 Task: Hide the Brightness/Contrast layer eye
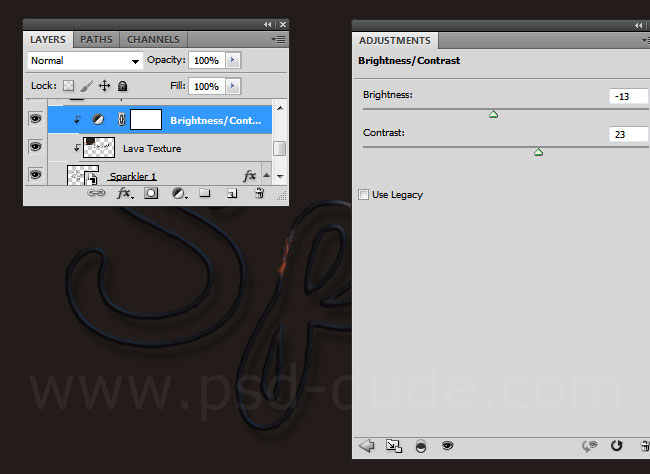click(x=36, y=119)
